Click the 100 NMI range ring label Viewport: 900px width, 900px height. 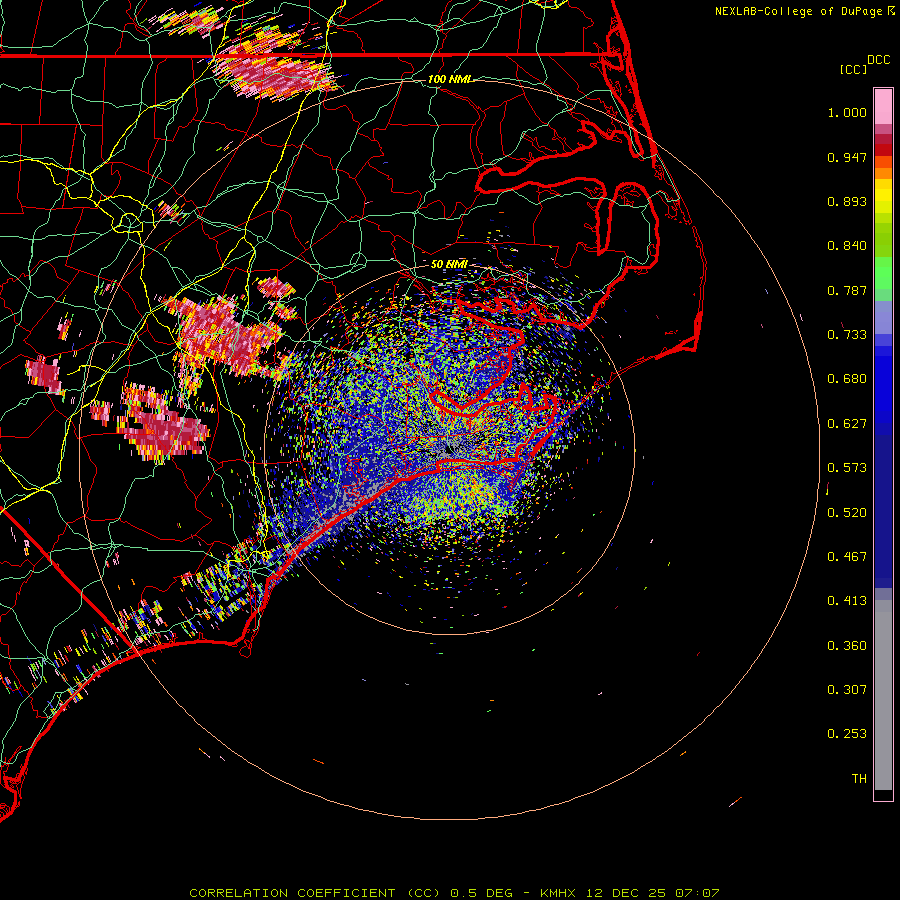coord(451,79)
